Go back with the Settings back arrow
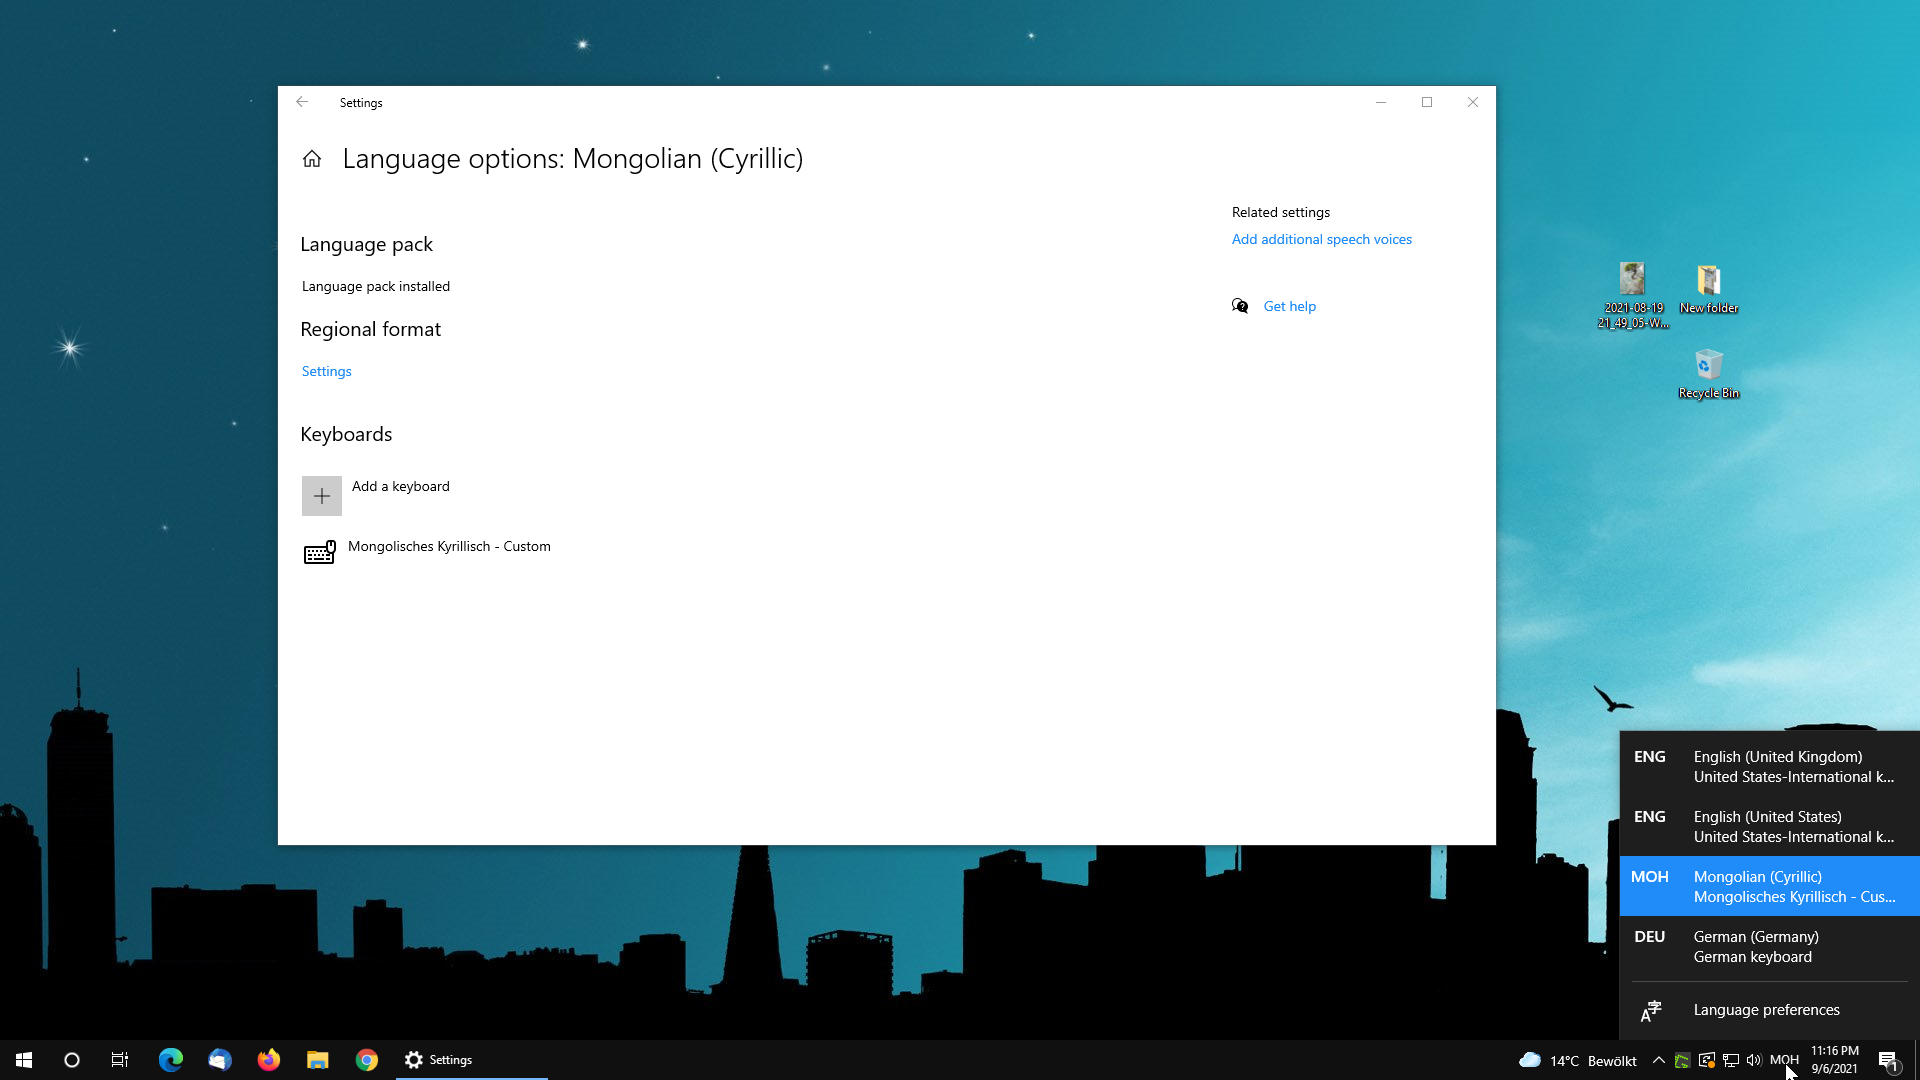 coord(302,102)
